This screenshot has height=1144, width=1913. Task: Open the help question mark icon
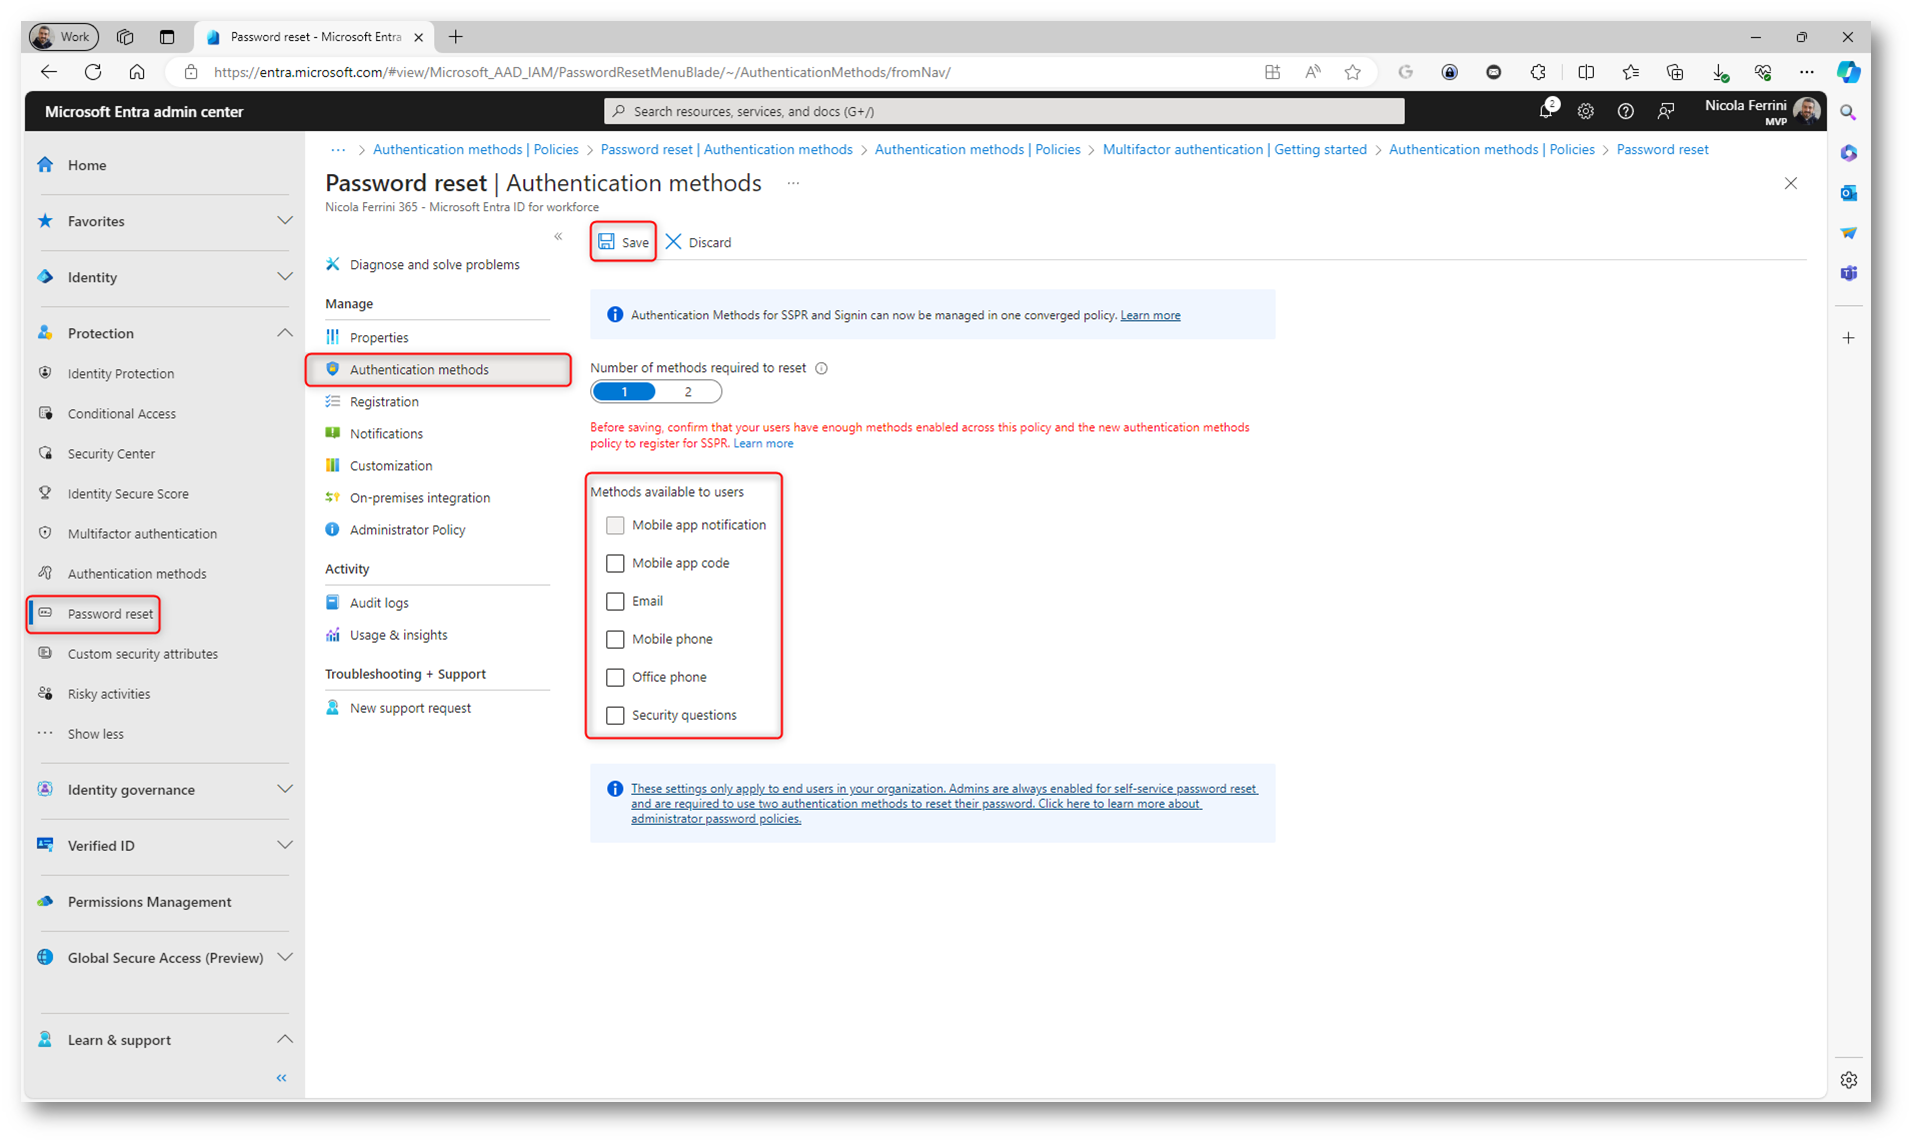1626,112
